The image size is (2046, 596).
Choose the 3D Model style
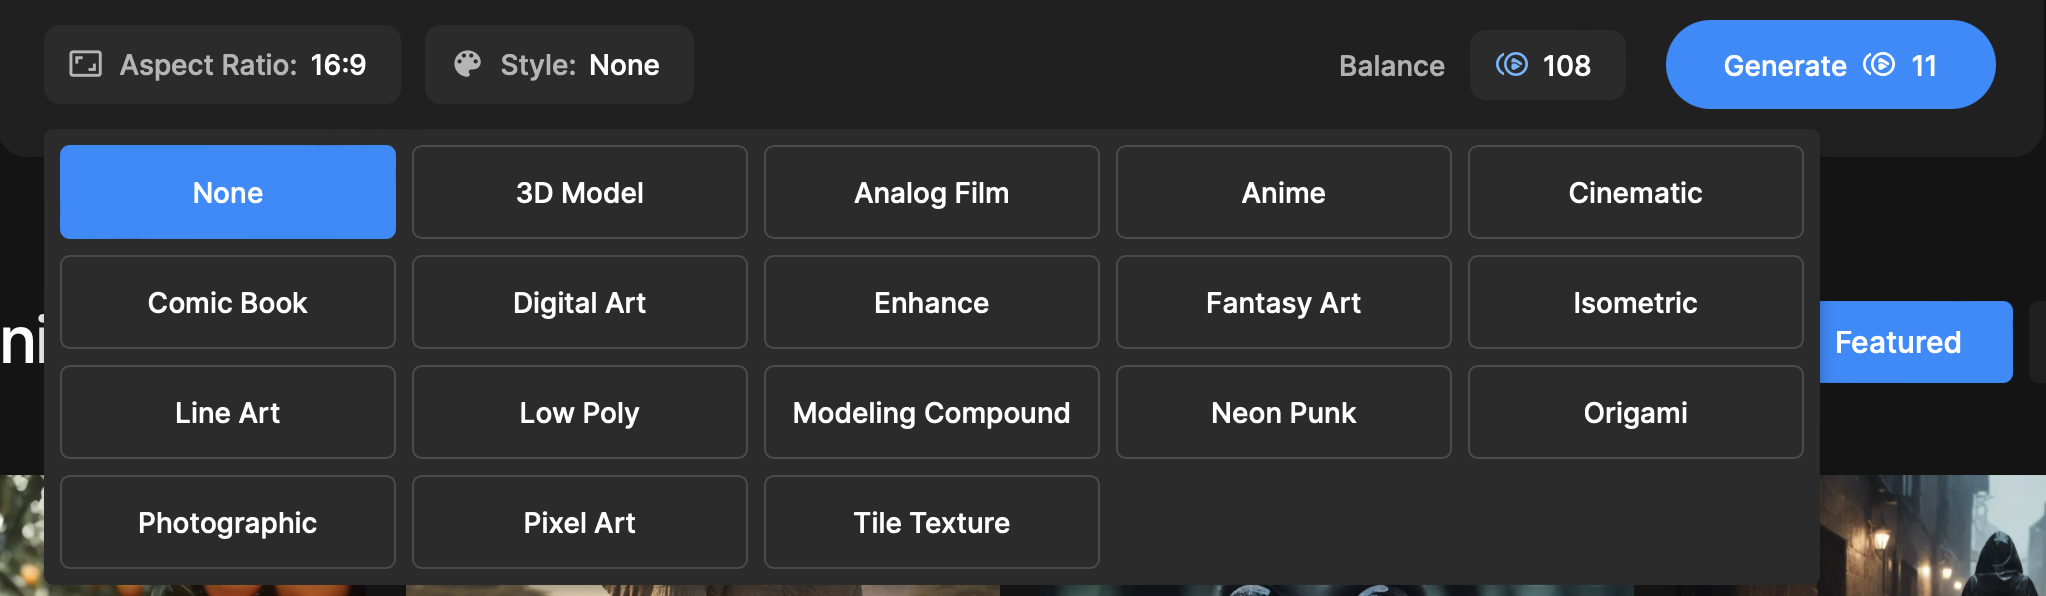click(580, 192)
